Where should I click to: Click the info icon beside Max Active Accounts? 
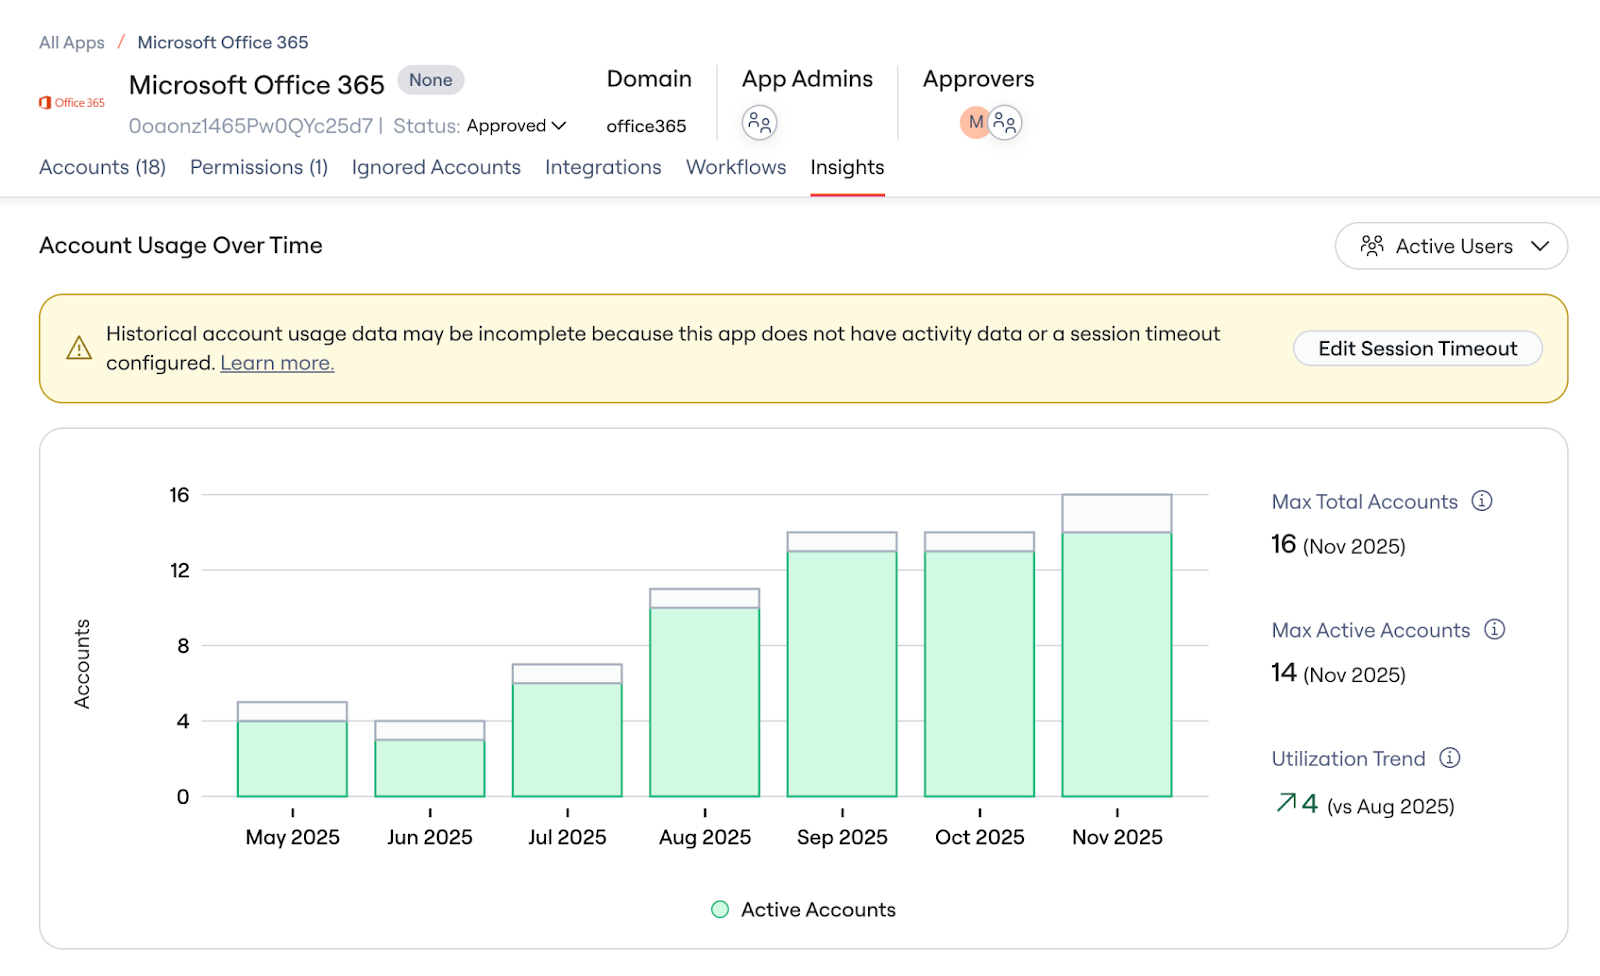pyautogui.click(x=1495, y=629)
